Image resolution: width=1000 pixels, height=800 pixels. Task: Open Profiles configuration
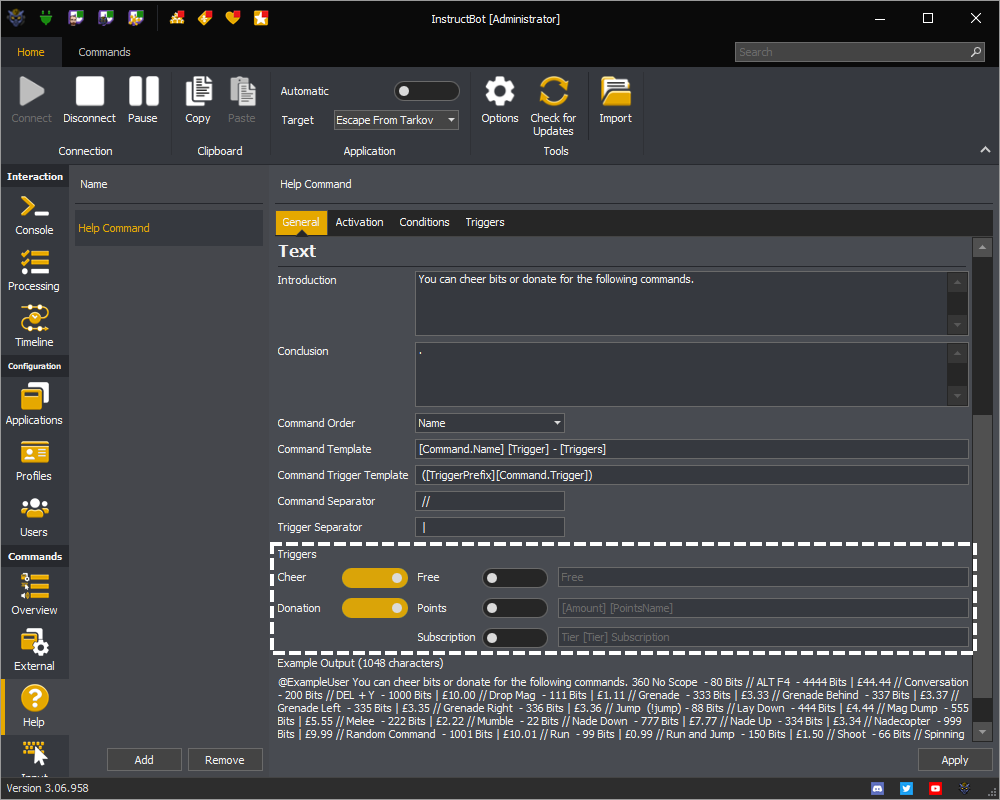pos(34,461)
